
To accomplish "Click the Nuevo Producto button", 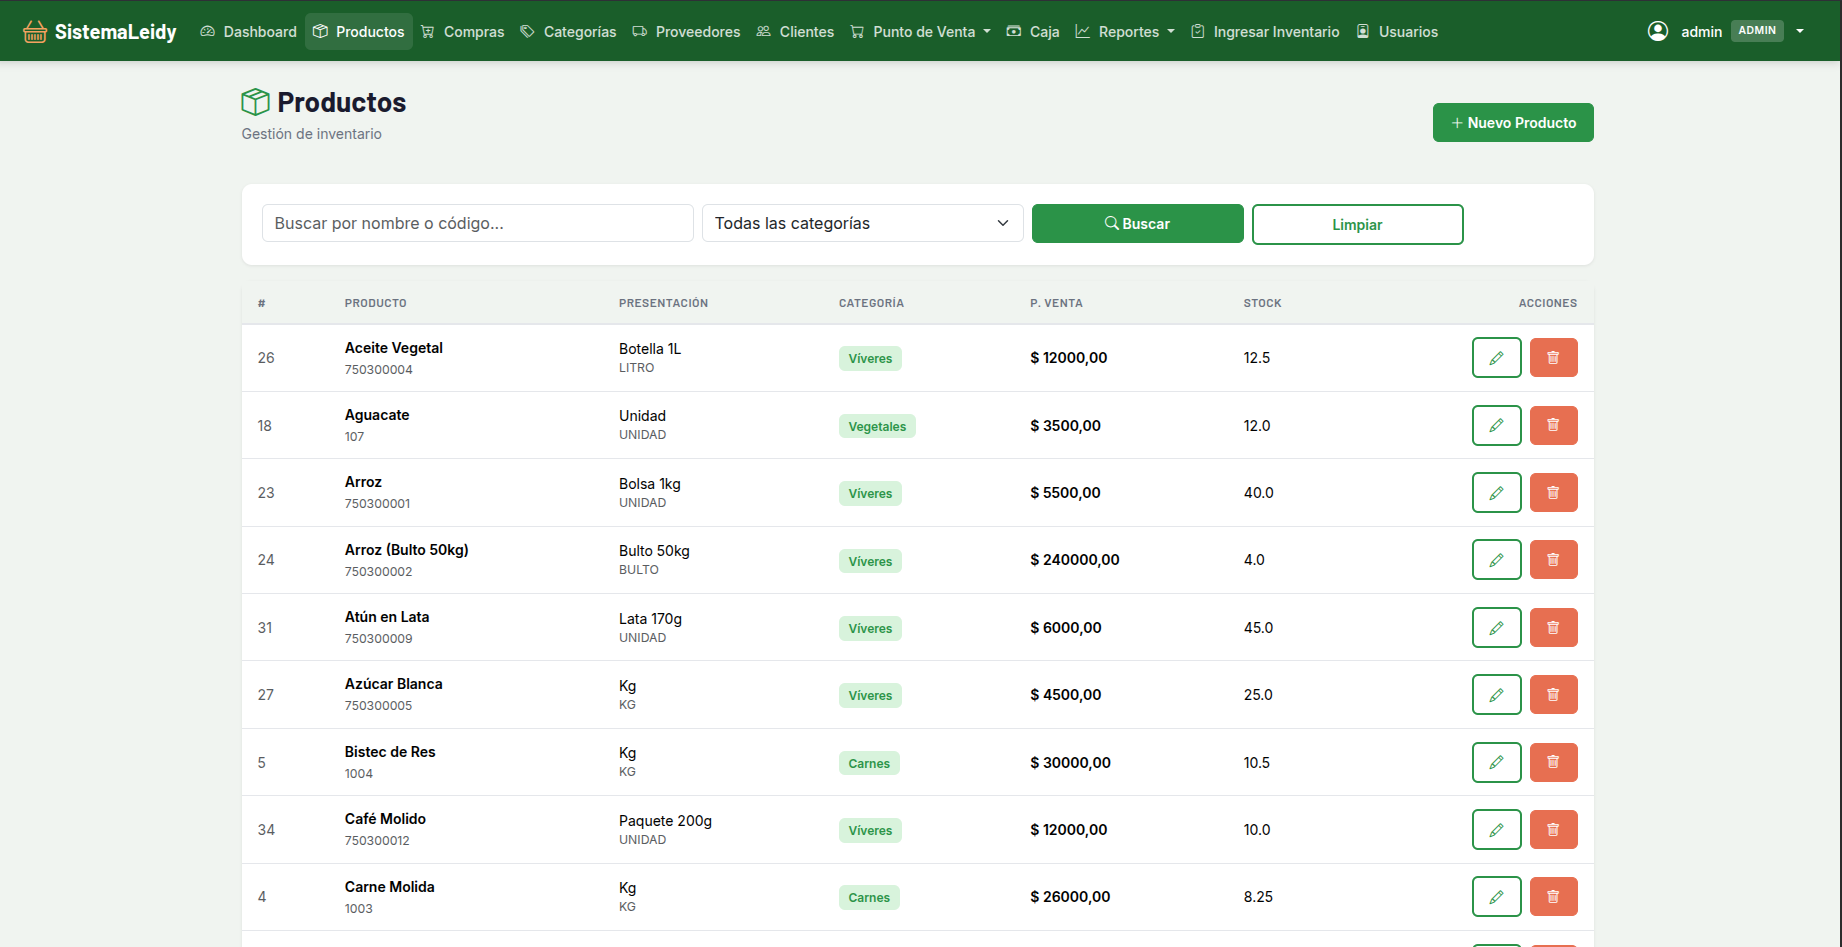I will [1513, 122].
